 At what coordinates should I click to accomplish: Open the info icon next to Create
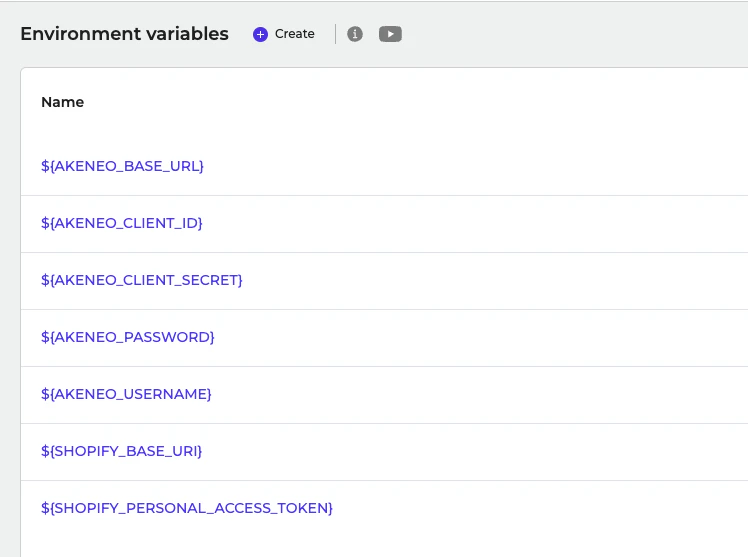(x=354, y=34)
